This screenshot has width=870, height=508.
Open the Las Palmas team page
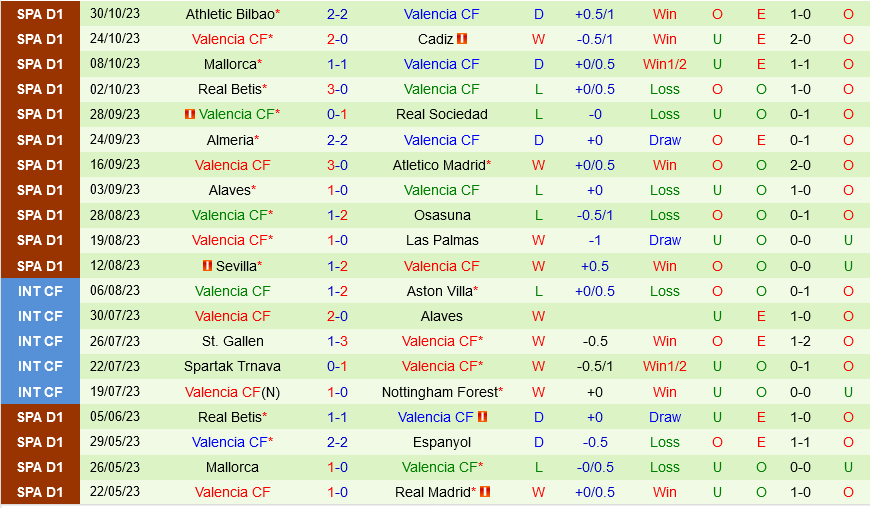[442, 240]
